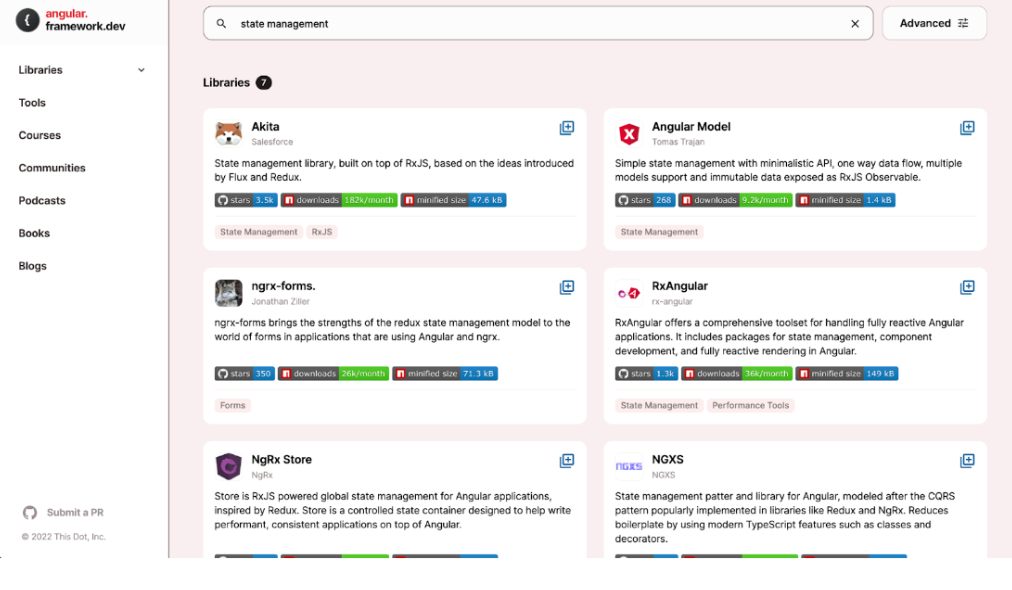Screen dimensions: 1012x590
Task: Select RxAngular's State Management tag
Action: 659,405
